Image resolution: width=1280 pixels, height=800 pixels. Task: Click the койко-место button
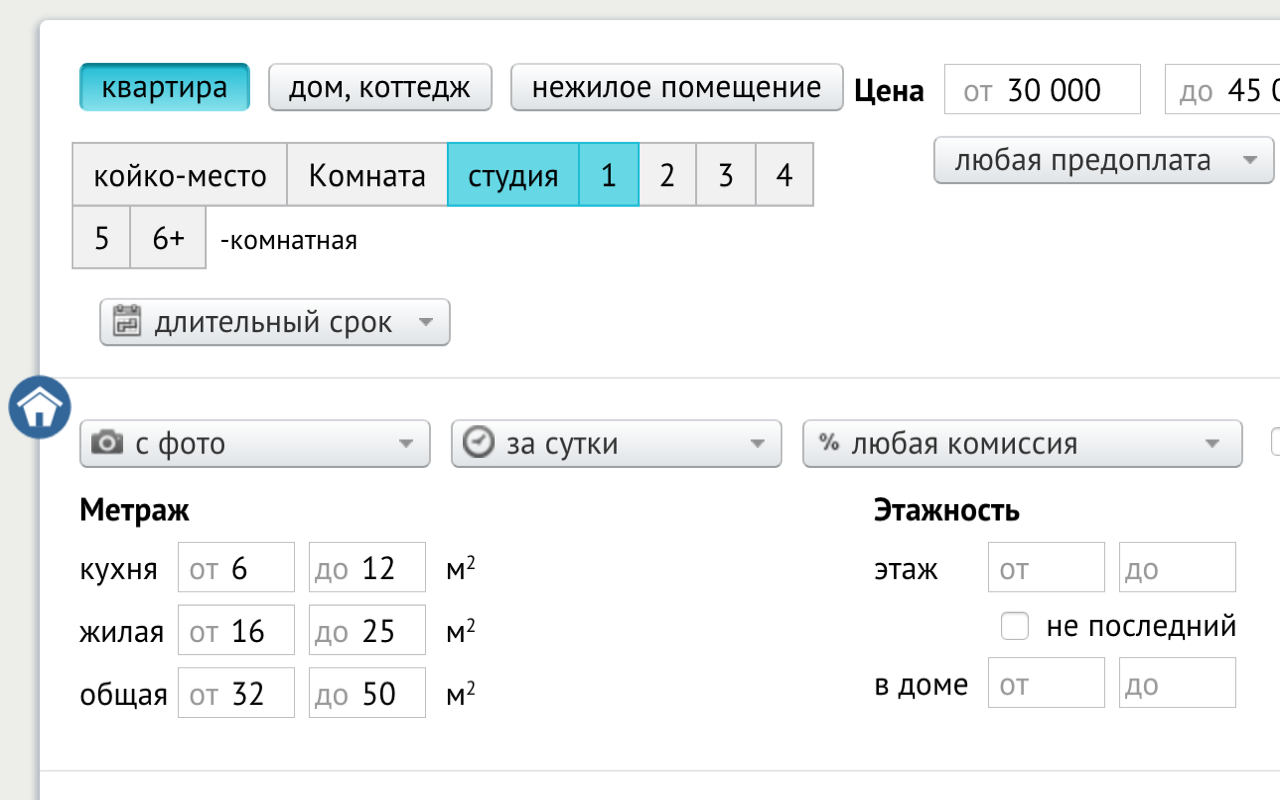click(180, 175)
